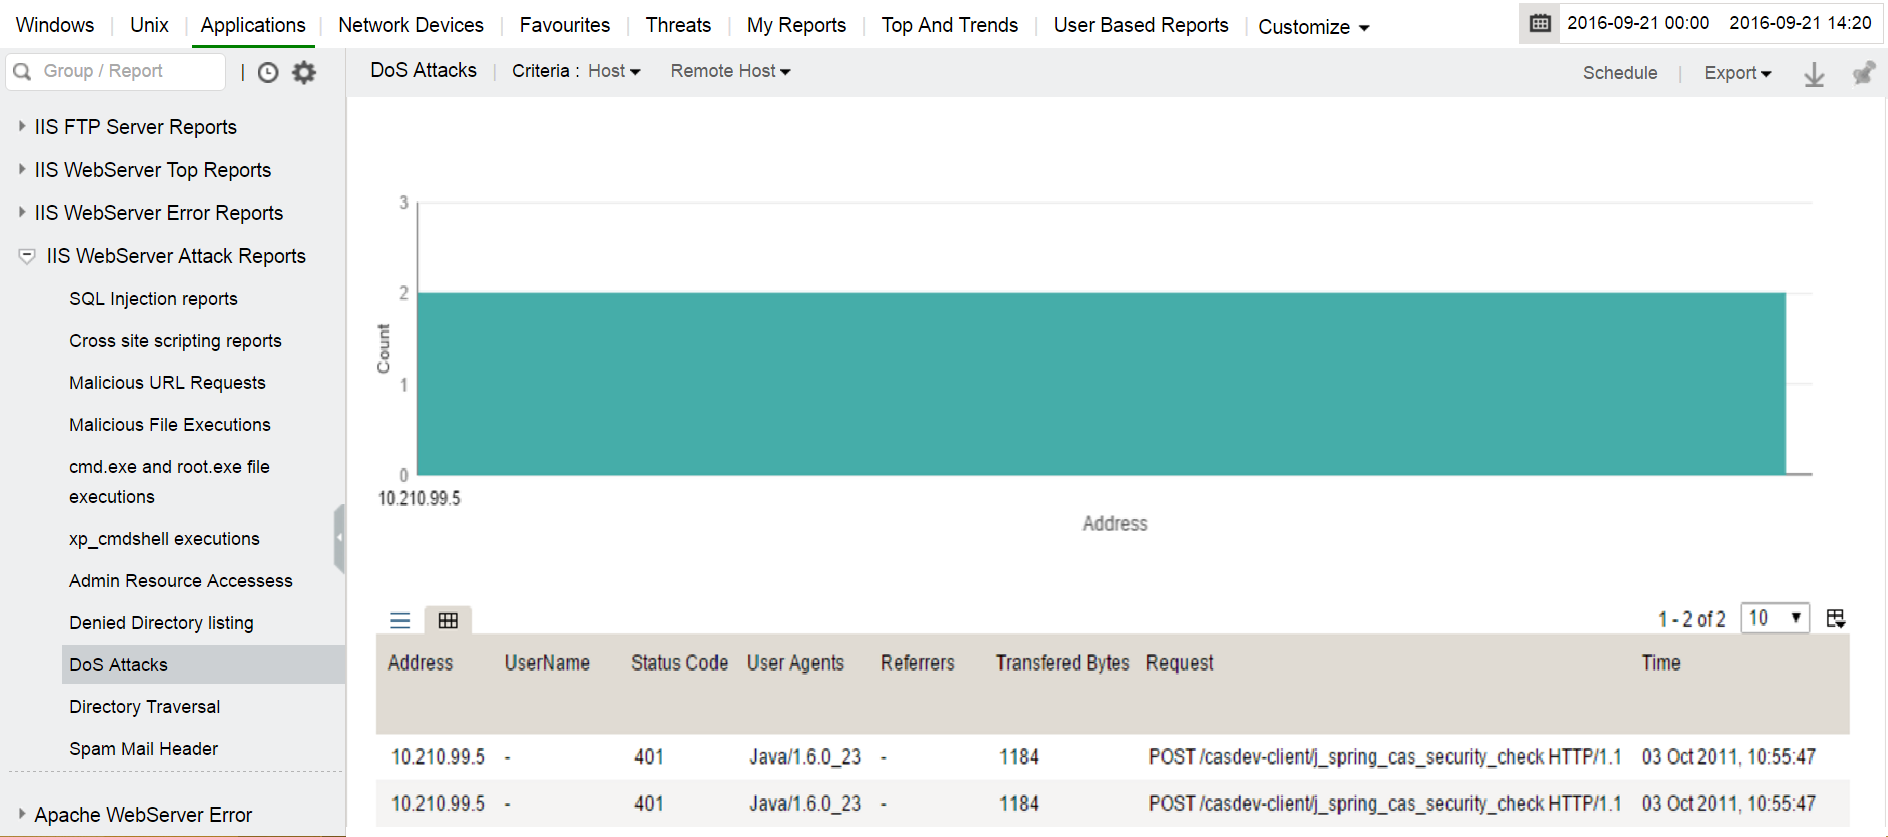
Task: Collapse the left sidebar panel handle
Action: pos(339,538)
